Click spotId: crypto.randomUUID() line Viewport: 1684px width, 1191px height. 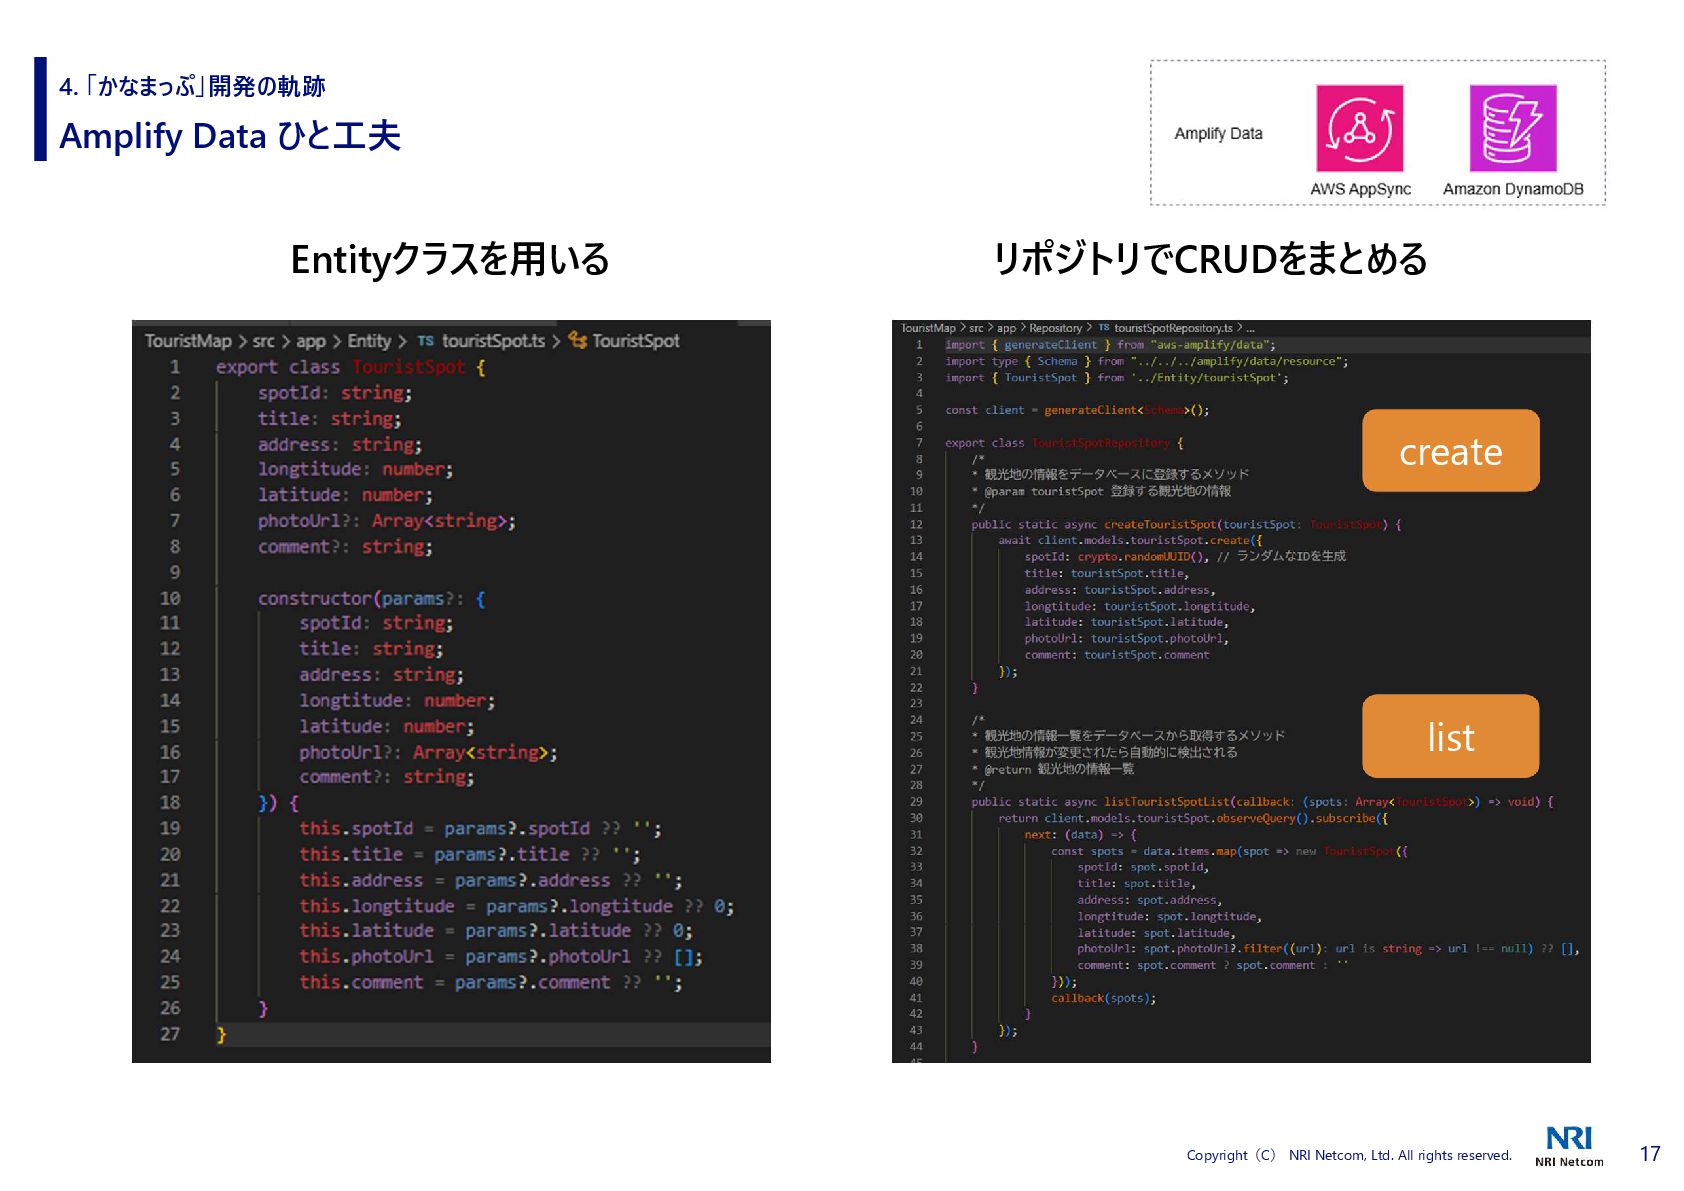1185,556
